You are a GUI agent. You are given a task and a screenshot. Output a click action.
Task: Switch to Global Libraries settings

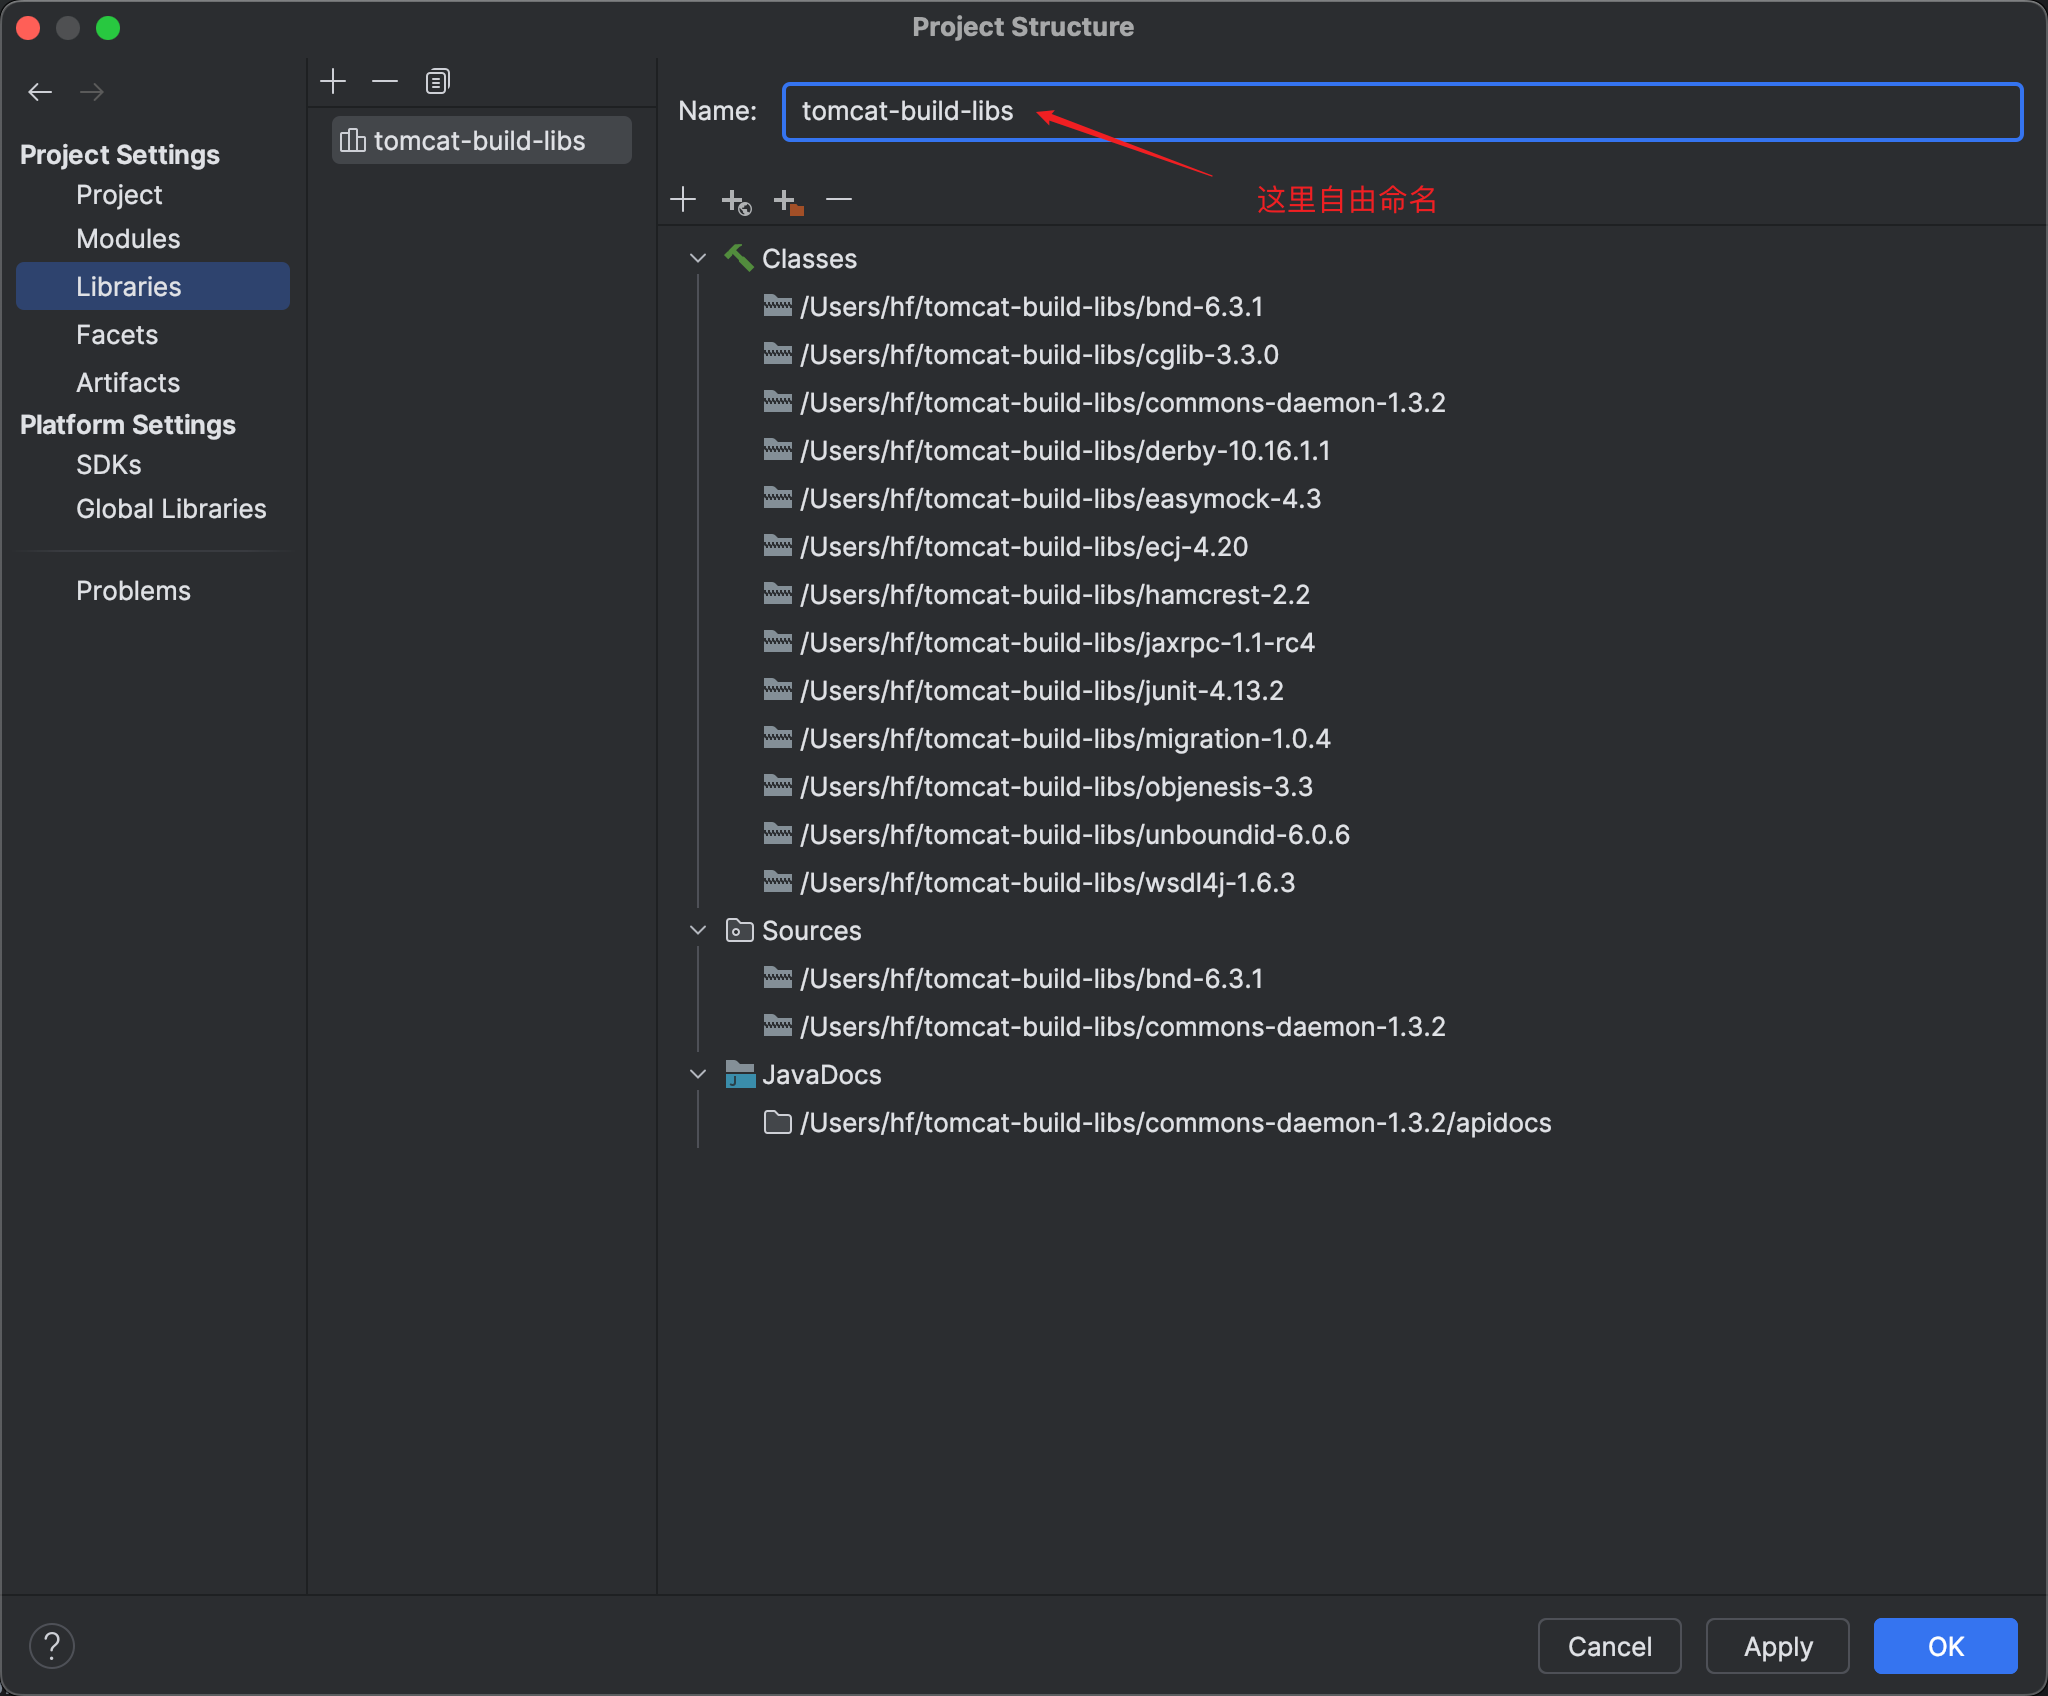pos(171,509)
